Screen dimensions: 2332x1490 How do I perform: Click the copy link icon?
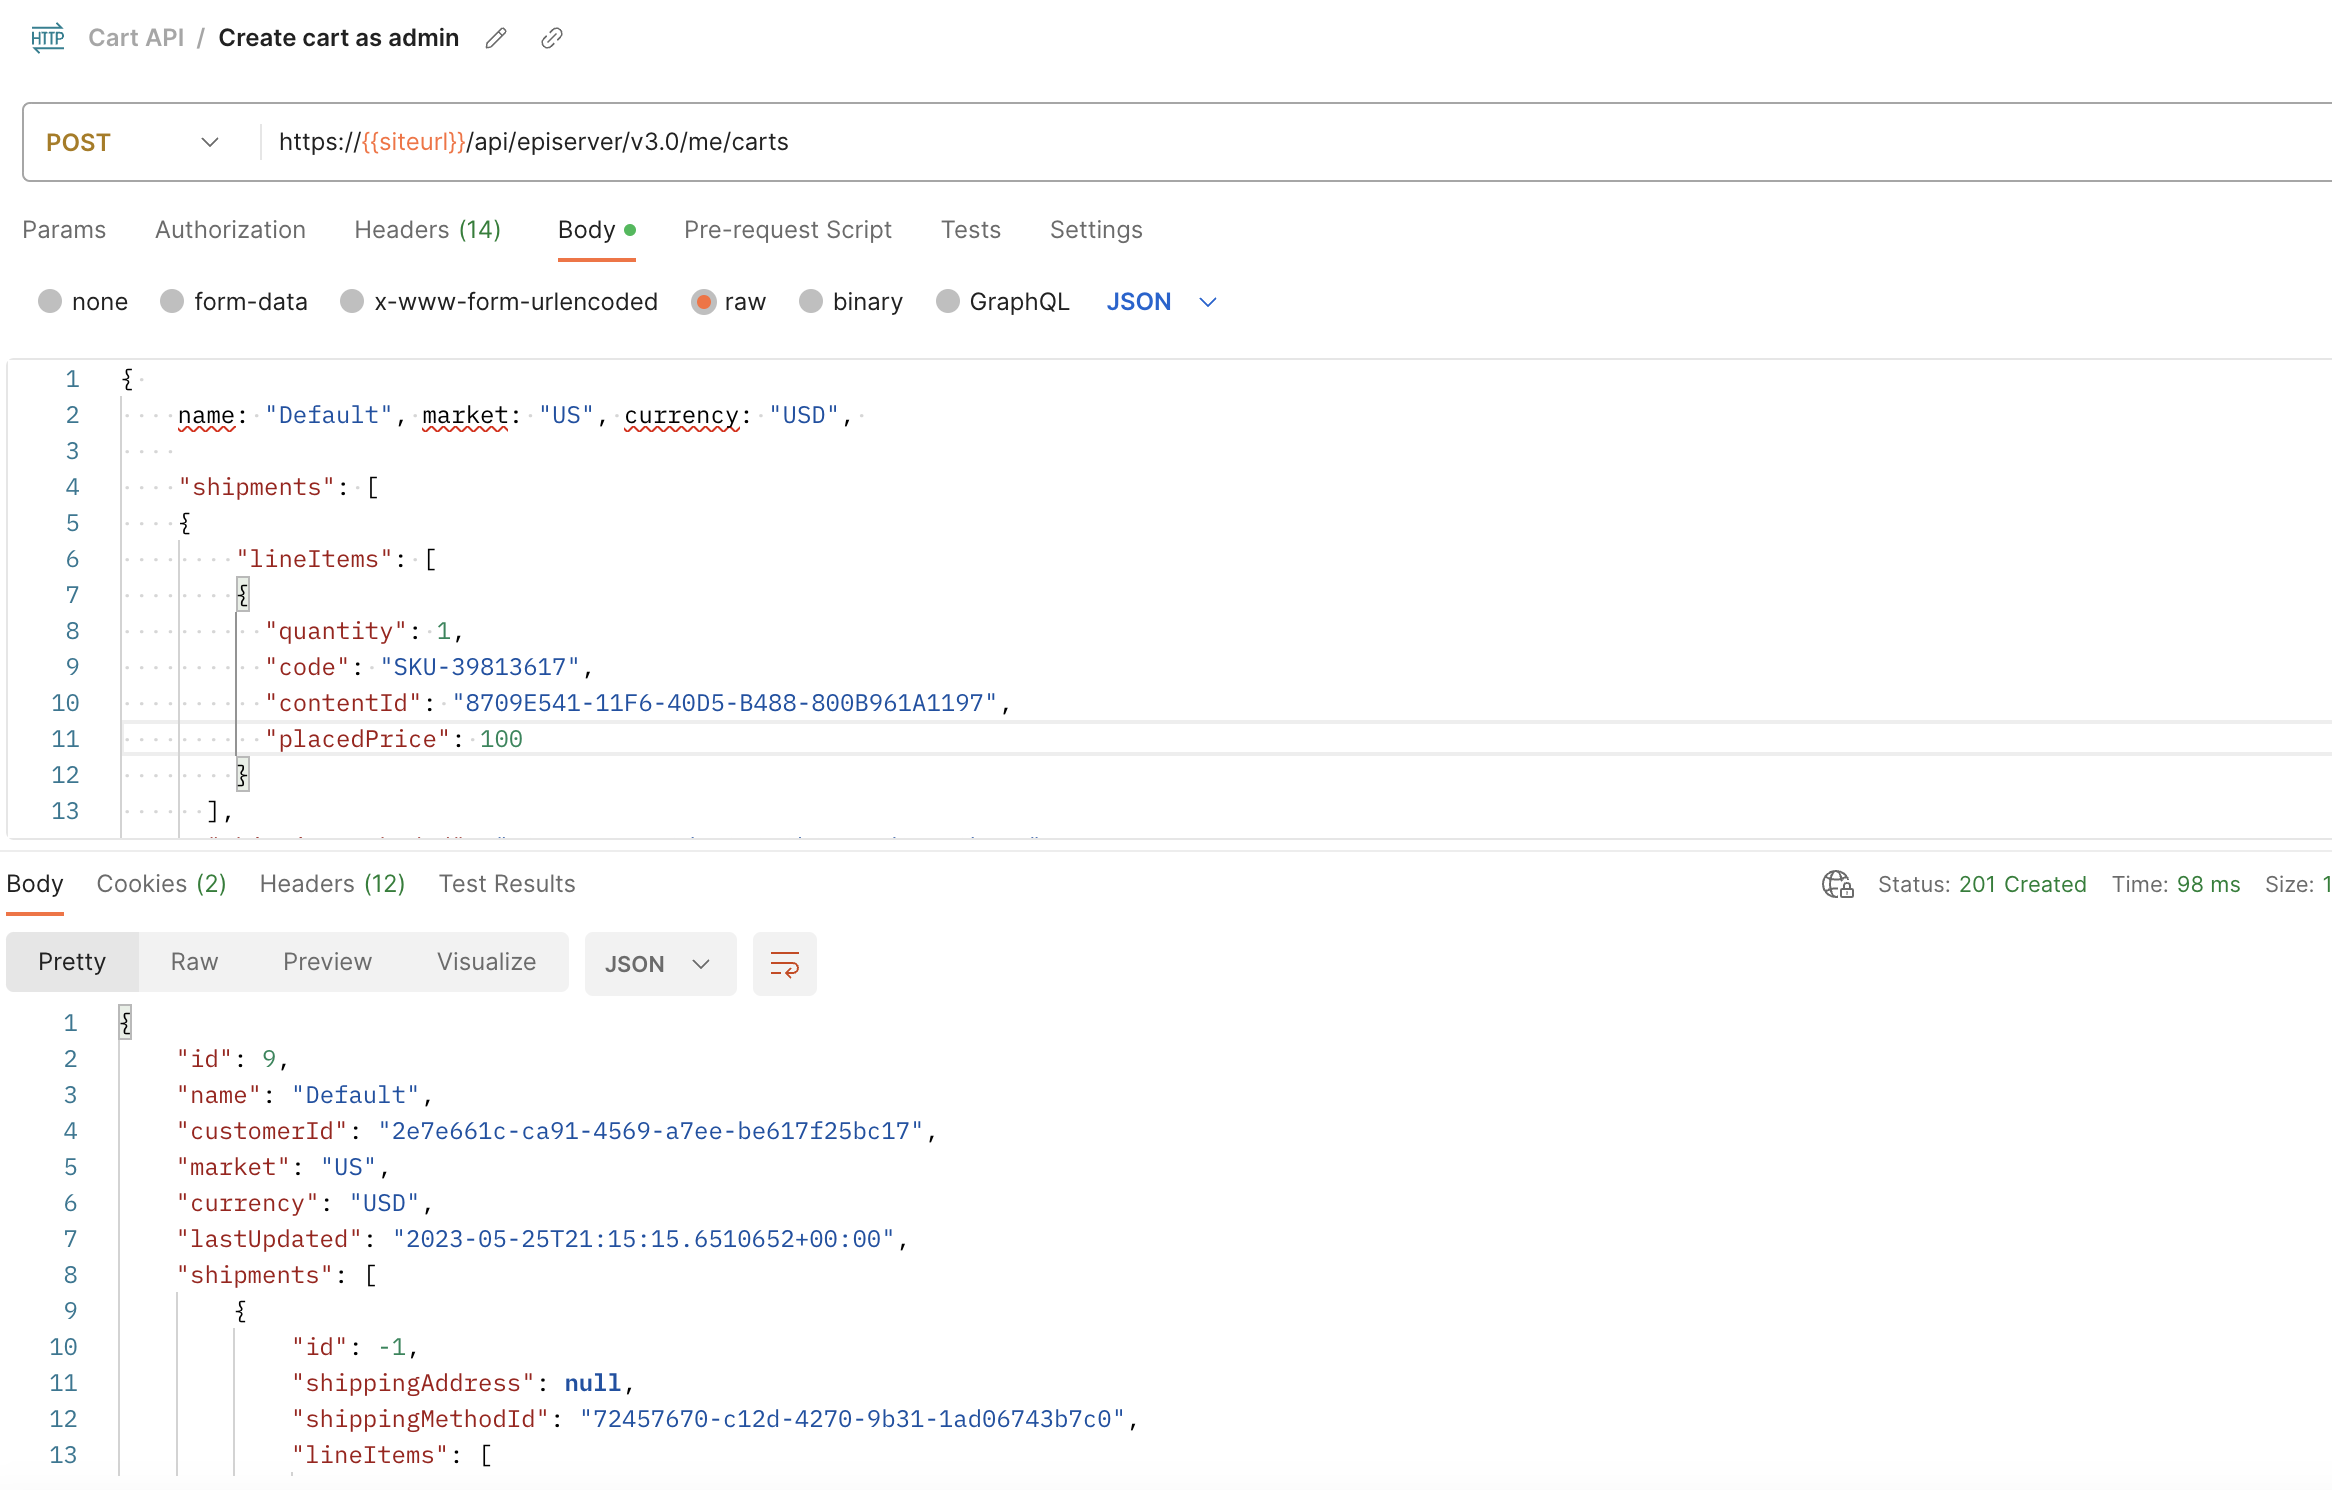coord(552,38)
